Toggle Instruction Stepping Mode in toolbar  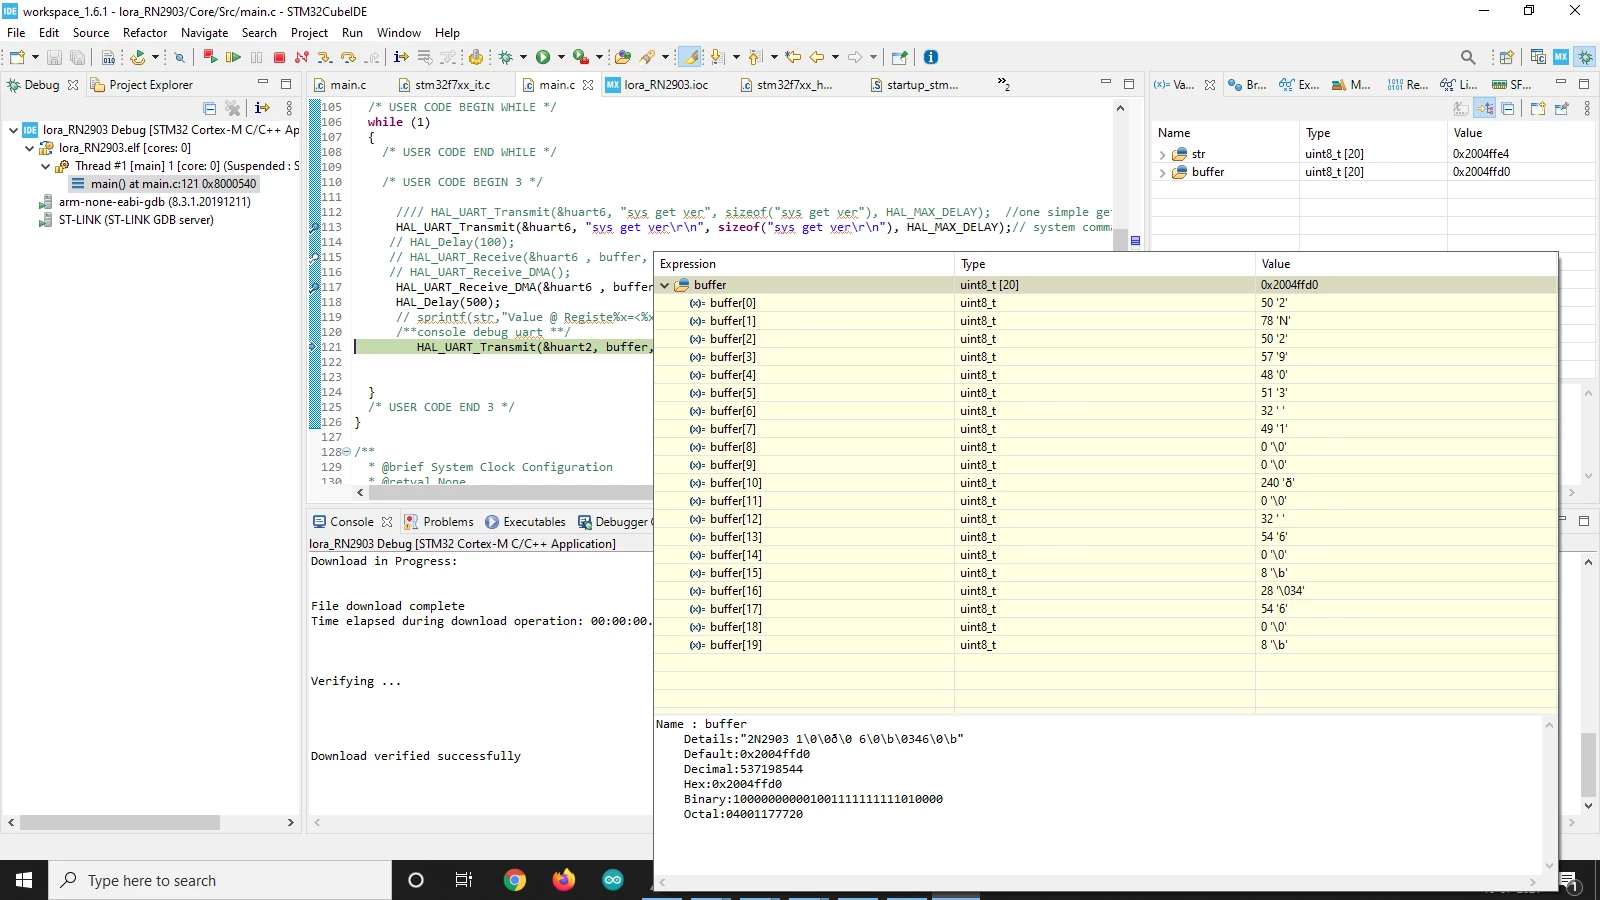coord(401,57)
